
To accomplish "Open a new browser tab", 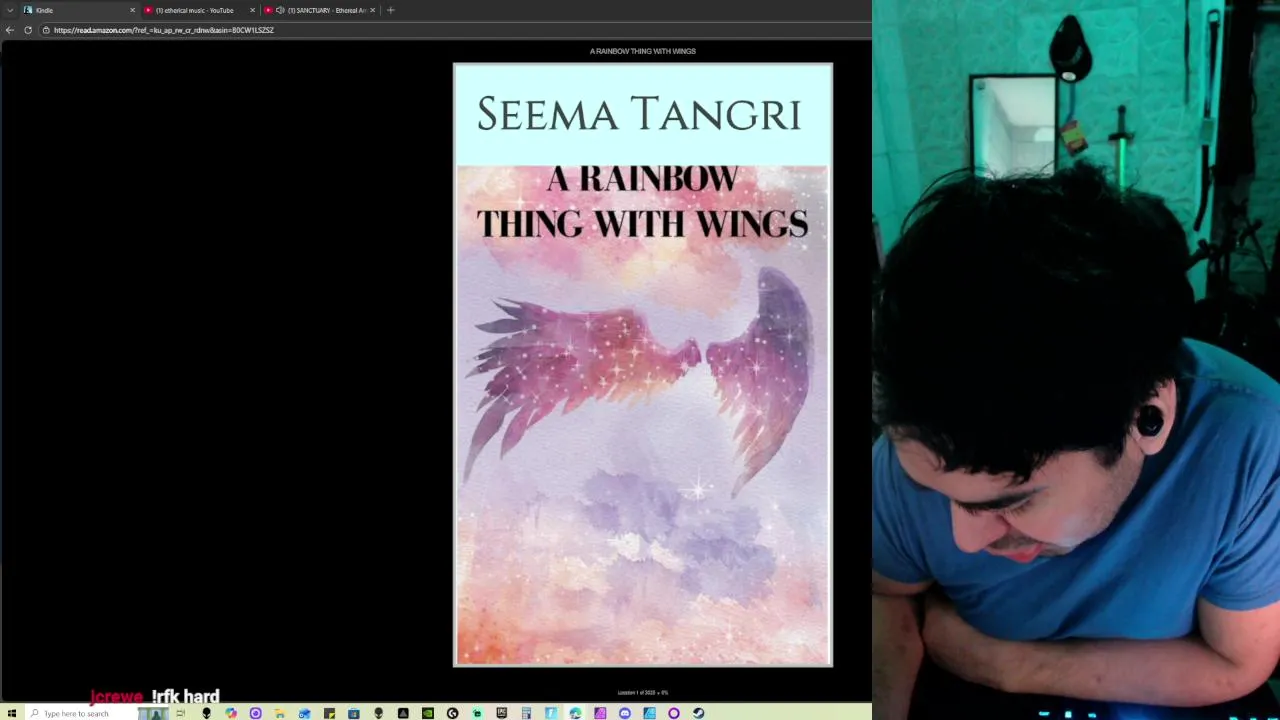I will (391, 10).
